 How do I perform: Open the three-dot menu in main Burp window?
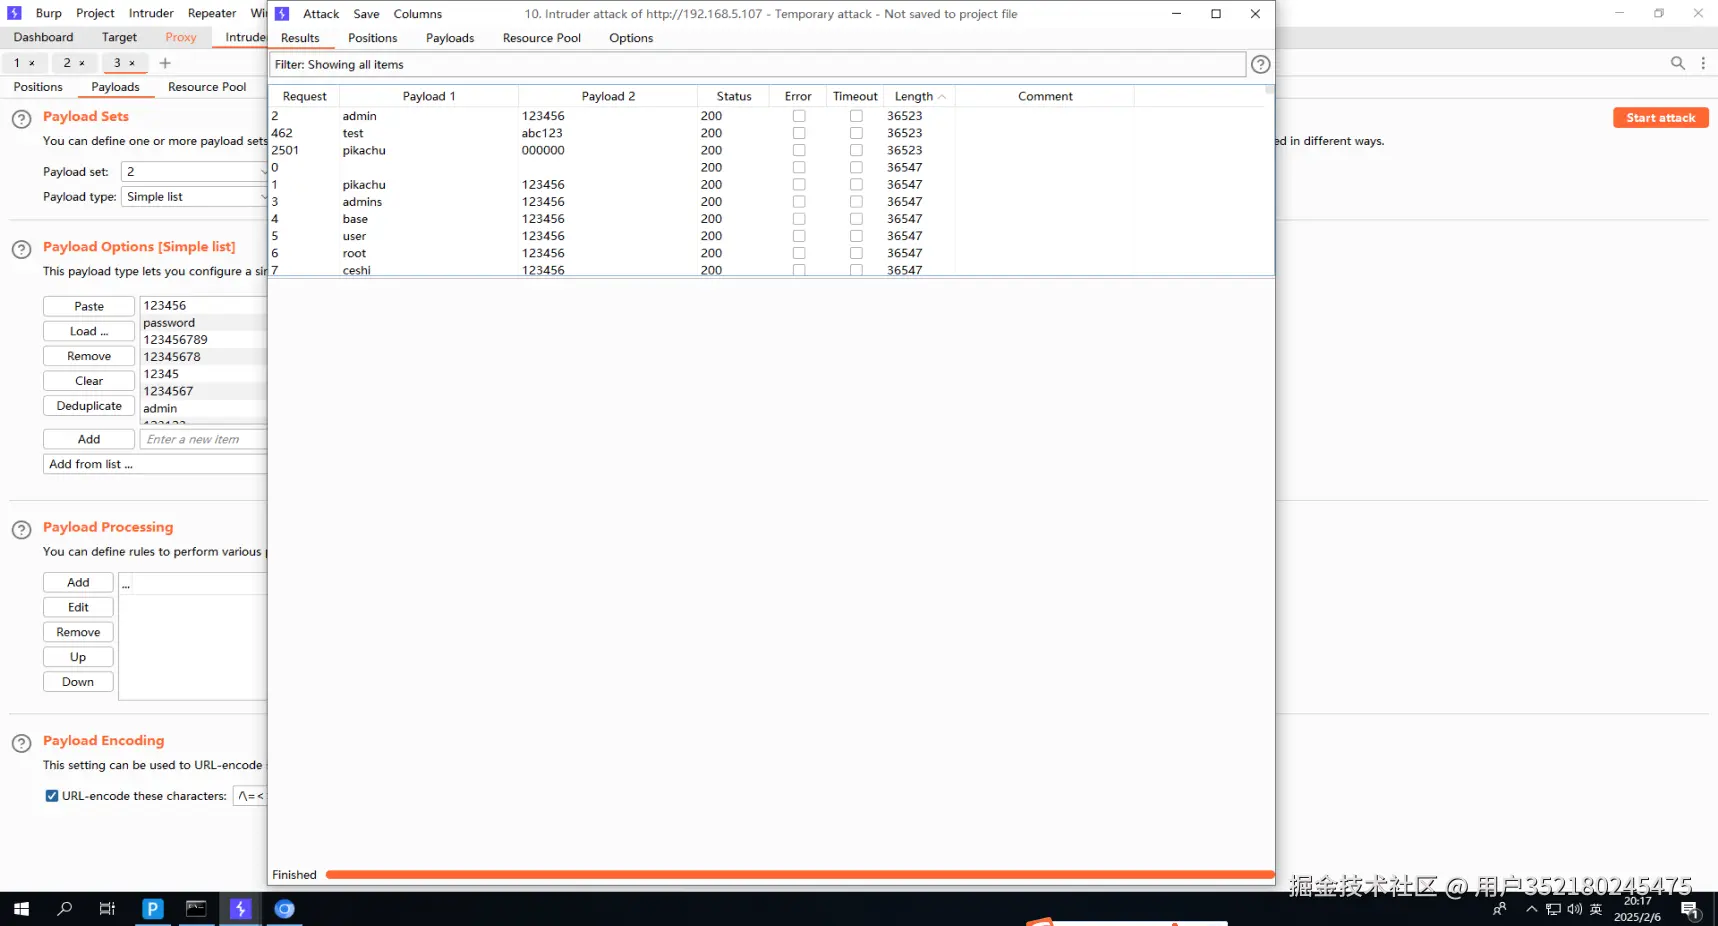coord(1703,63)
